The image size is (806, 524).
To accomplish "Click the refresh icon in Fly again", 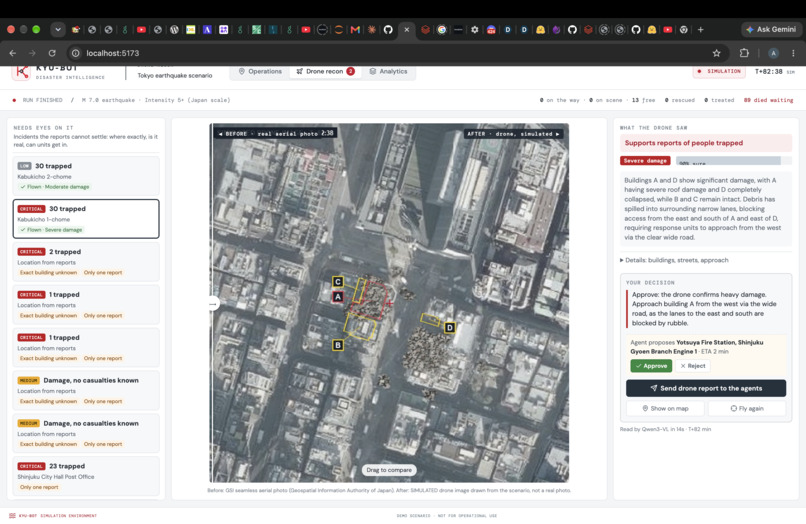I will (x=734, y=408).
